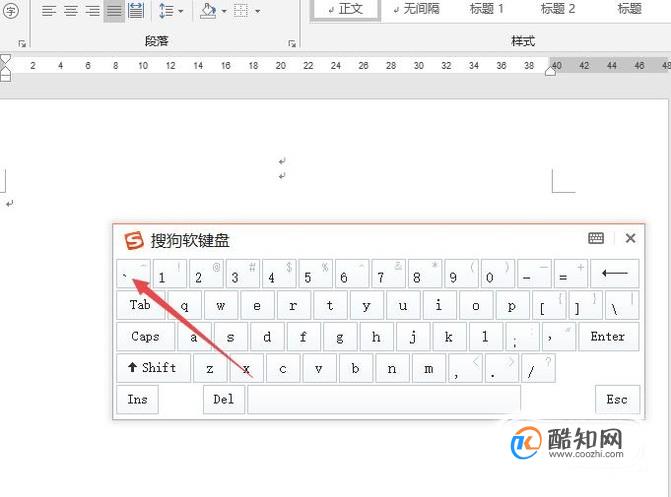Screen dimensions: 671x497
Task: Click the borders icon
Action: pos(241,11)
